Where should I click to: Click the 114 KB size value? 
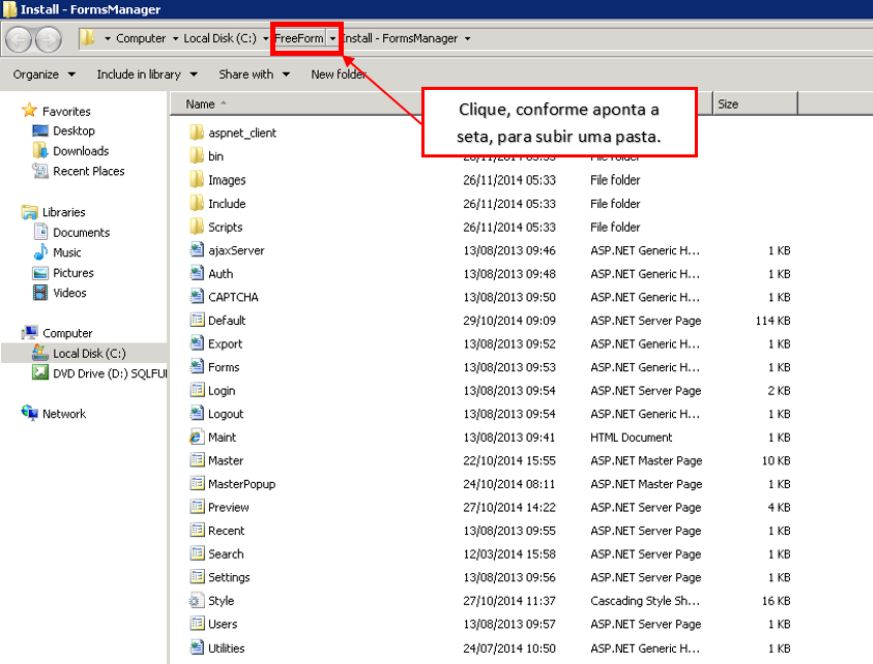[773, 321]
